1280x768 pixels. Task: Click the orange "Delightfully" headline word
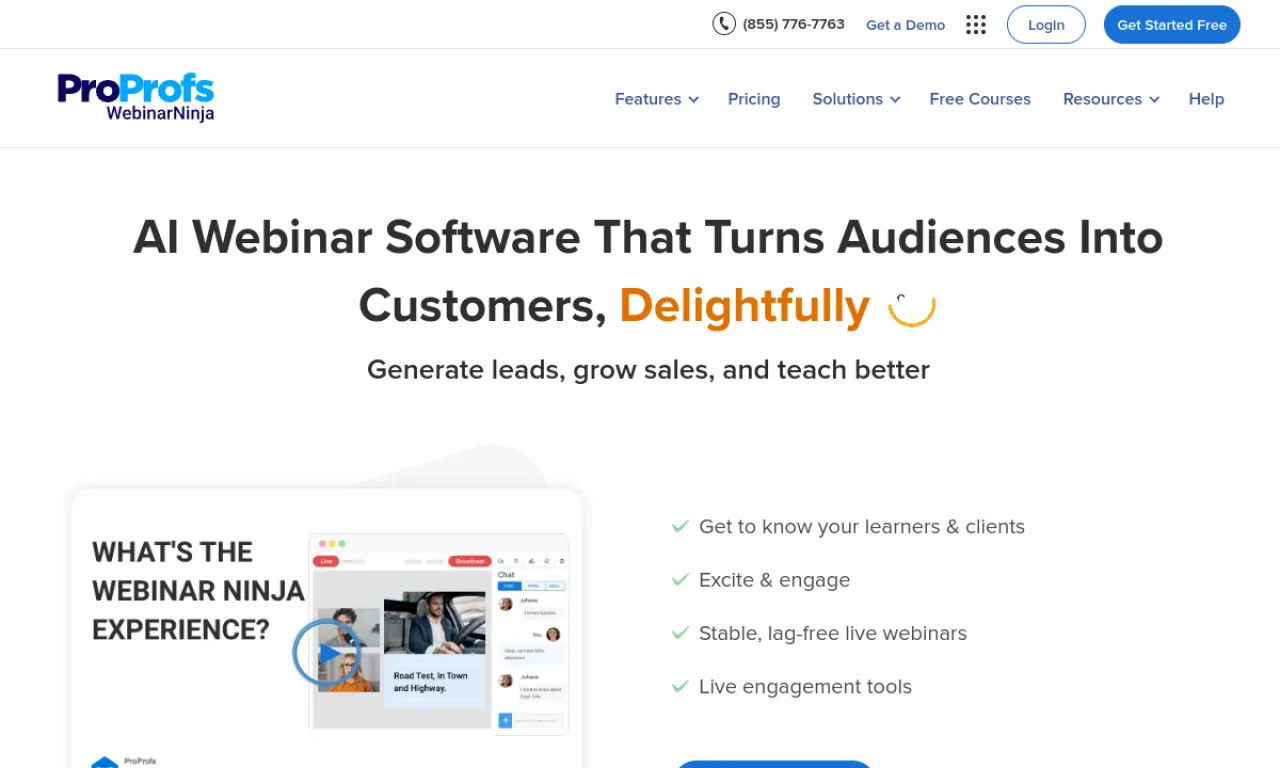click(x=744, y=306)
